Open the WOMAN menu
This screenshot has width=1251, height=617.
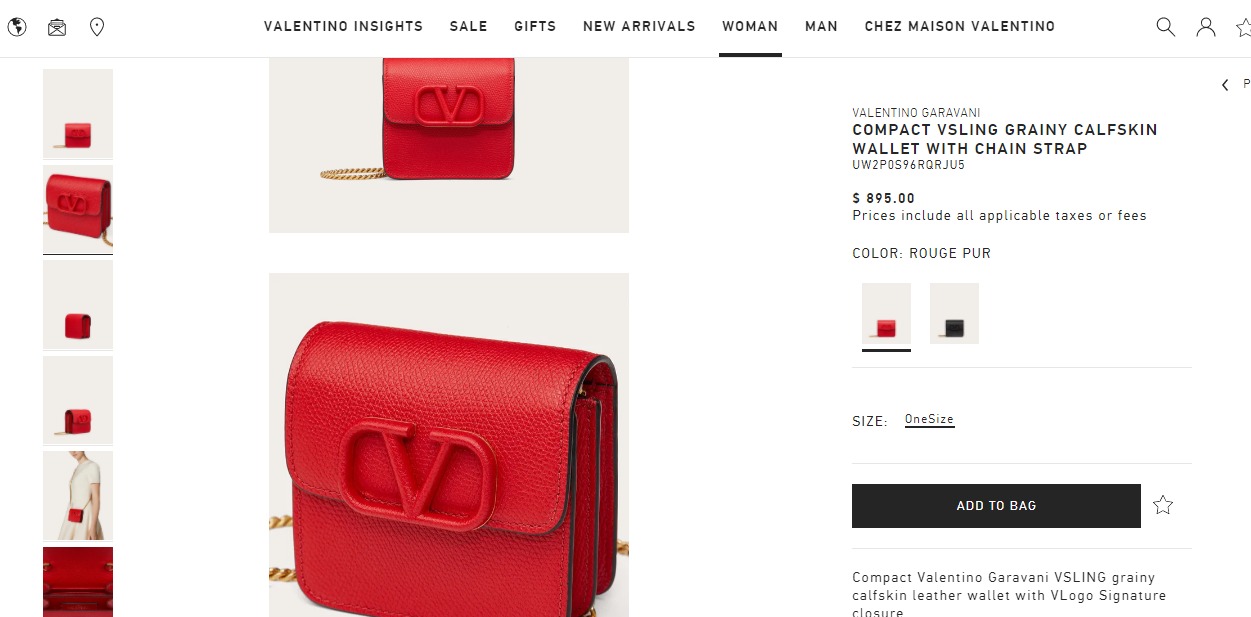click(x=750, y=27)
